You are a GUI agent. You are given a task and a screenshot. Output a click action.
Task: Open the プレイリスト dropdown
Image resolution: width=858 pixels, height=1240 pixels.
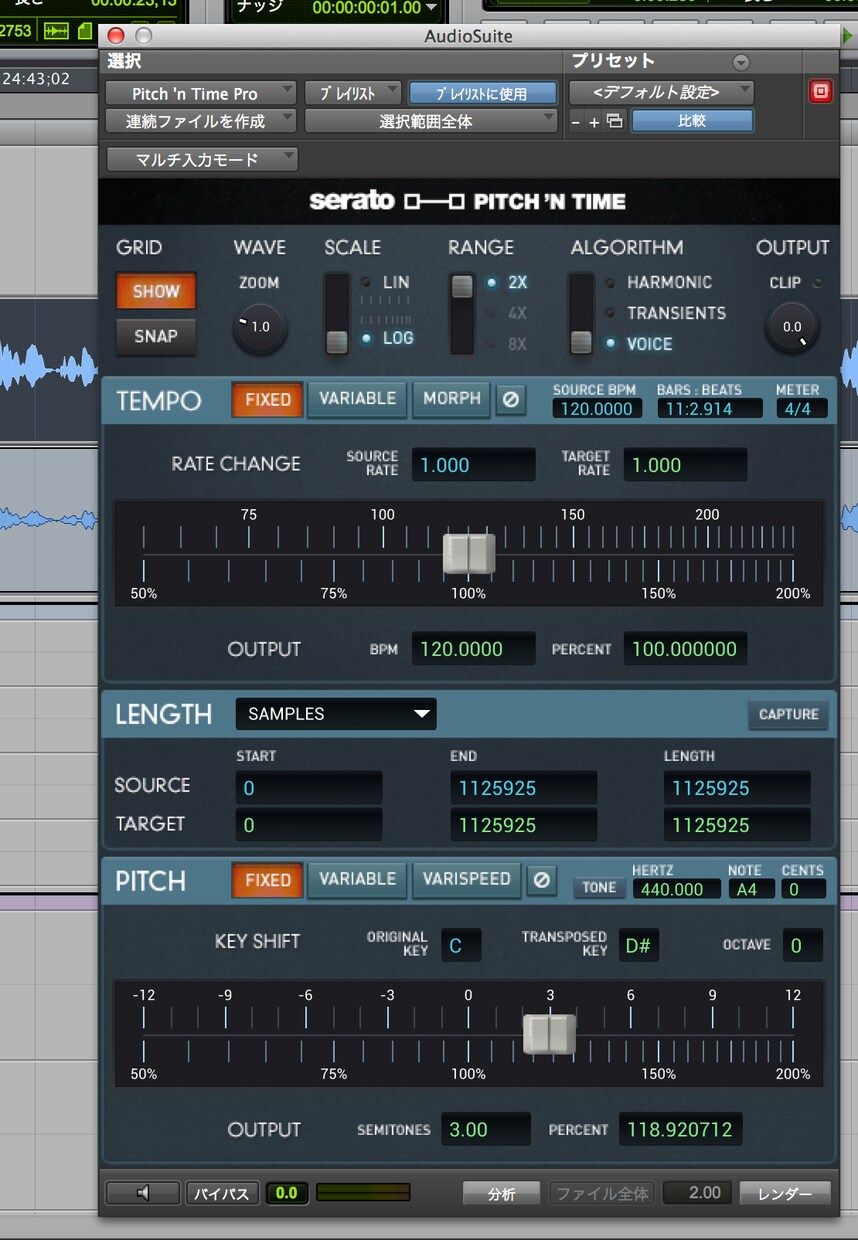[353, 93]
